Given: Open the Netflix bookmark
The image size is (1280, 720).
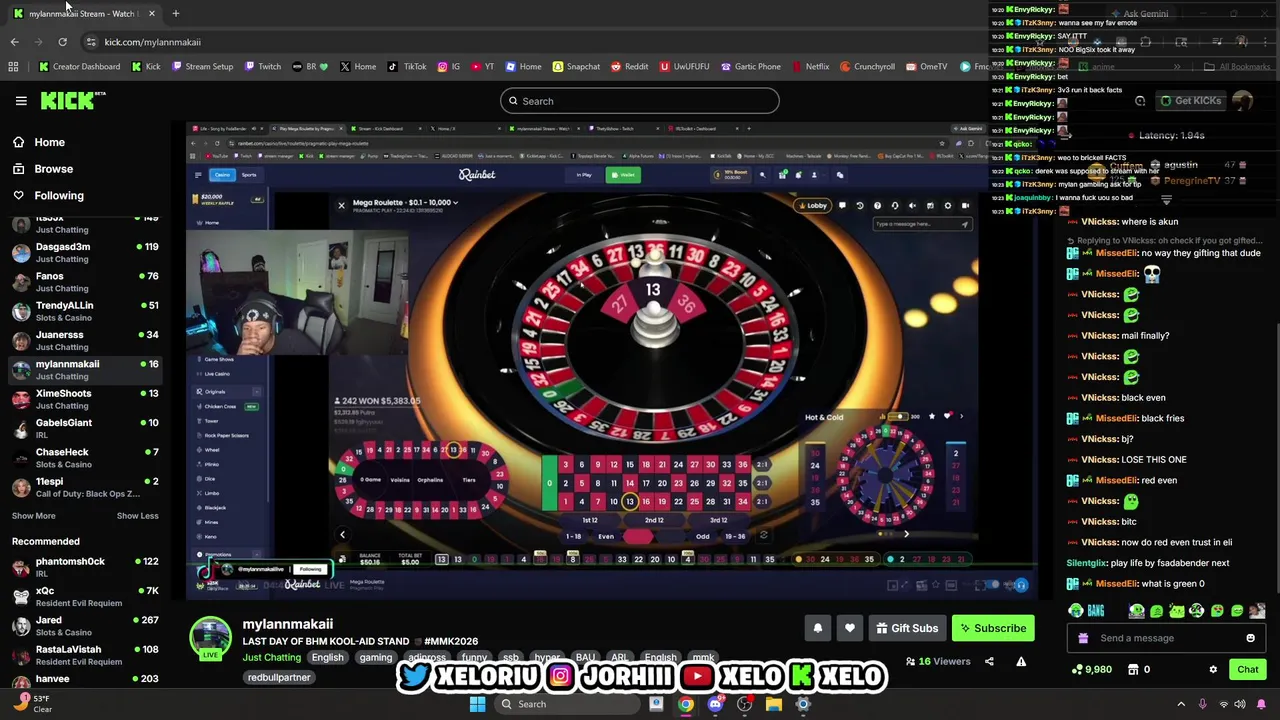Looking at the screenshot, I should (x=810, y=67).
